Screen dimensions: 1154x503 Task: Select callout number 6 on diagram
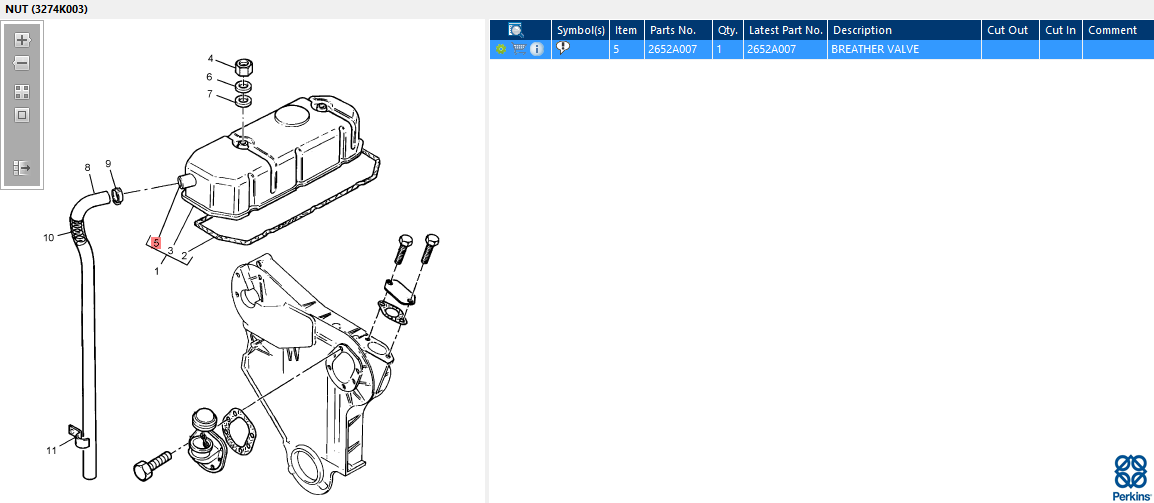pyautogui.click(x=210, y=77)
